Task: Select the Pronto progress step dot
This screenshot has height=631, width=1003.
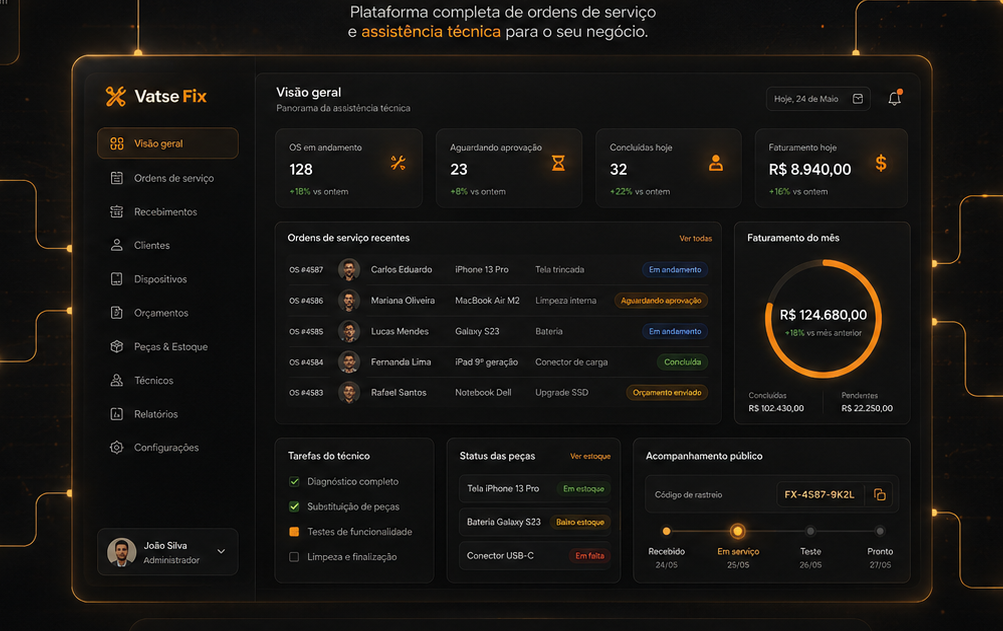Action: click(880, 531)
